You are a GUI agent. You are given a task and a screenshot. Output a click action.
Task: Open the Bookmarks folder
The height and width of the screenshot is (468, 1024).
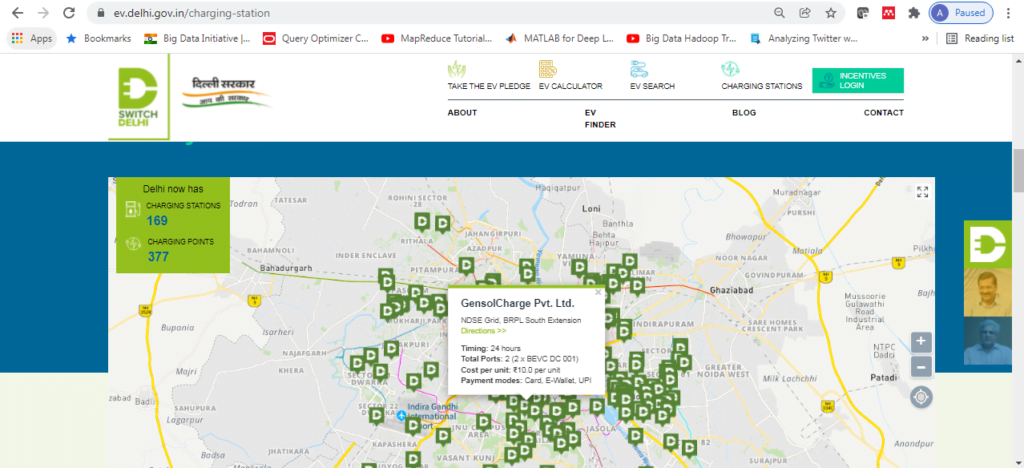pyautogui.click(x=98, y=39)
